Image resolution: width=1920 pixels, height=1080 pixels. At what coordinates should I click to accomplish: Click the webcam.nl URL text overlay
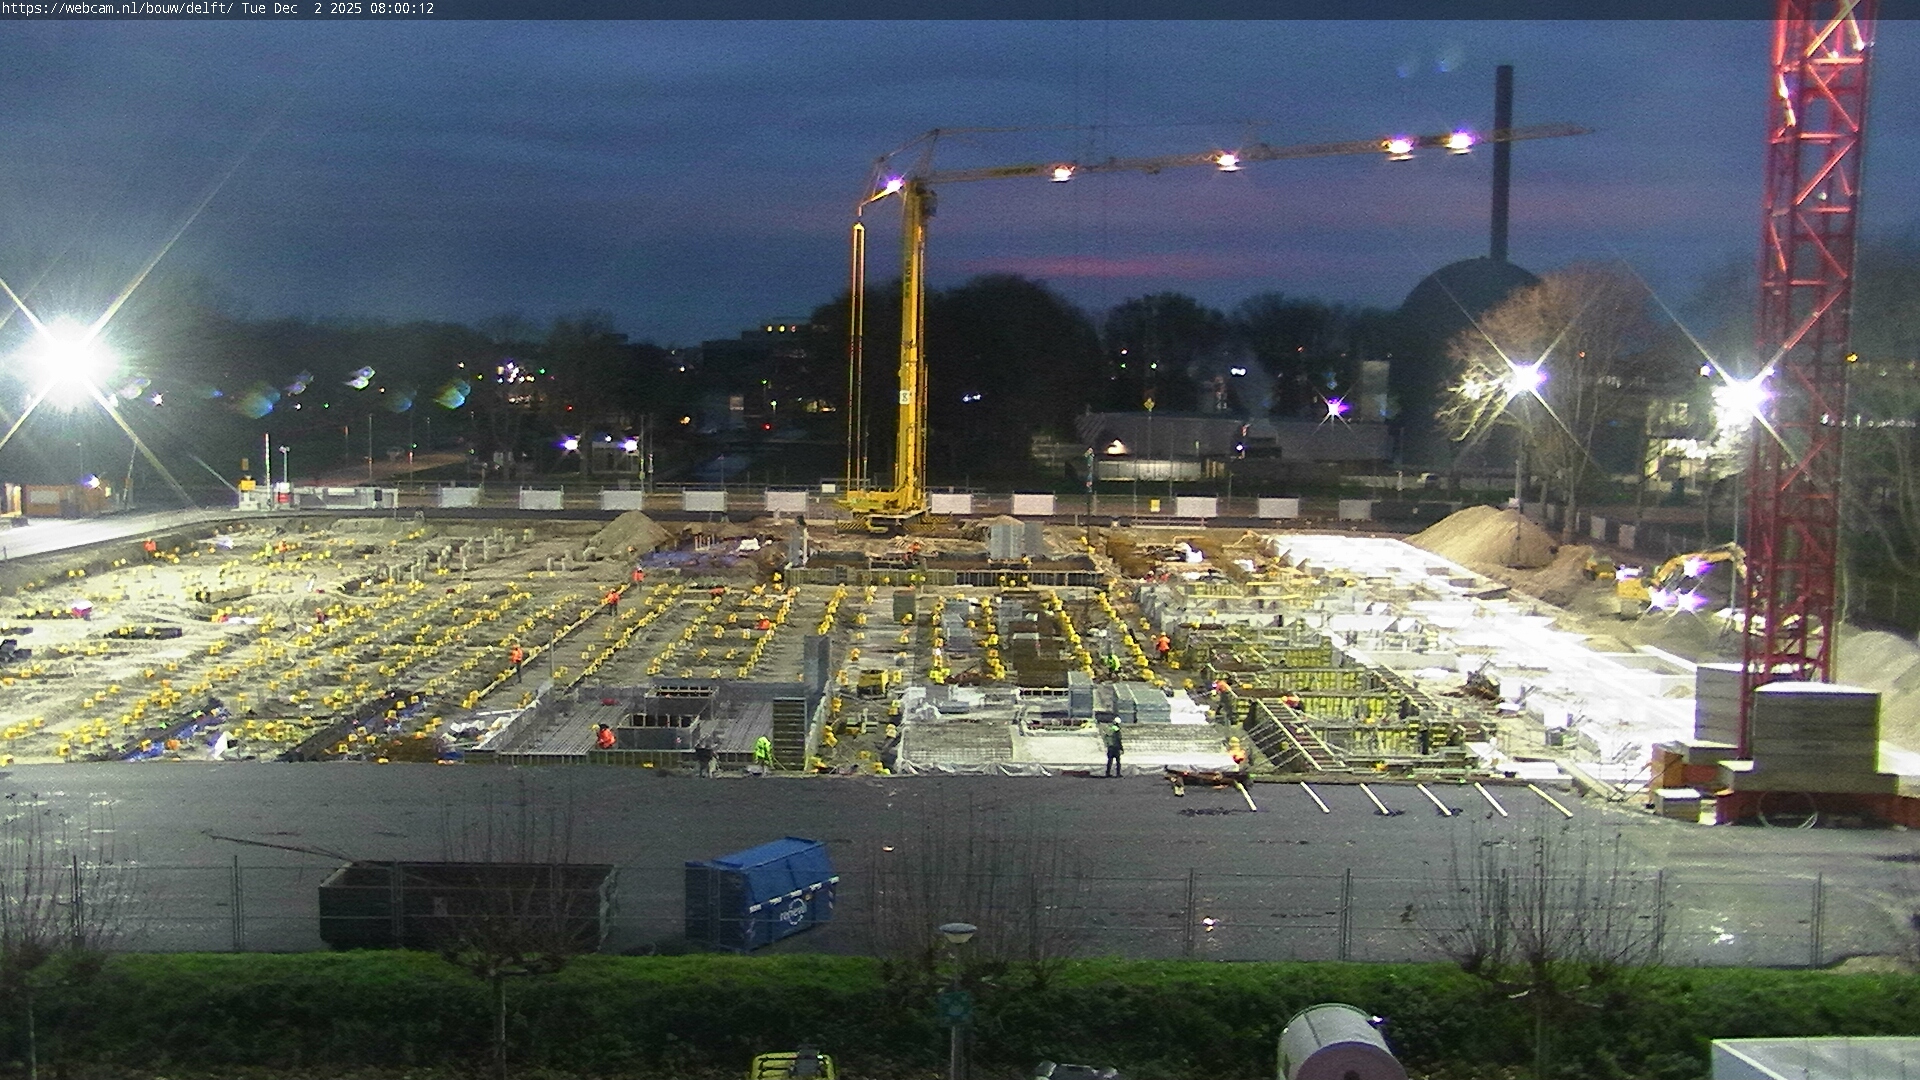click(117, 8)
